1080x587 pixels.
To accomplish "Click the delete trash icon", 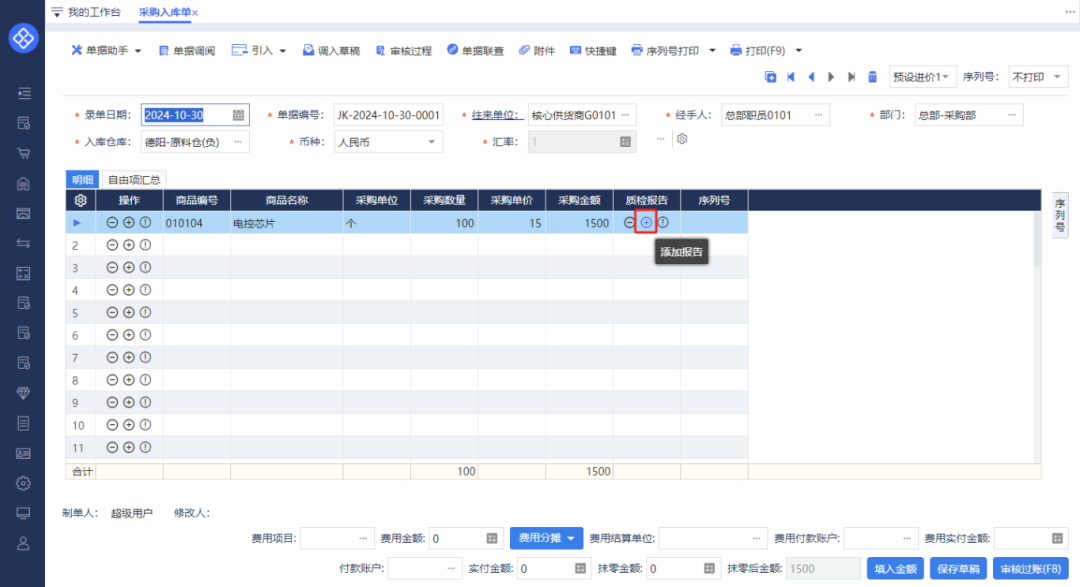I will click(872, 76).
